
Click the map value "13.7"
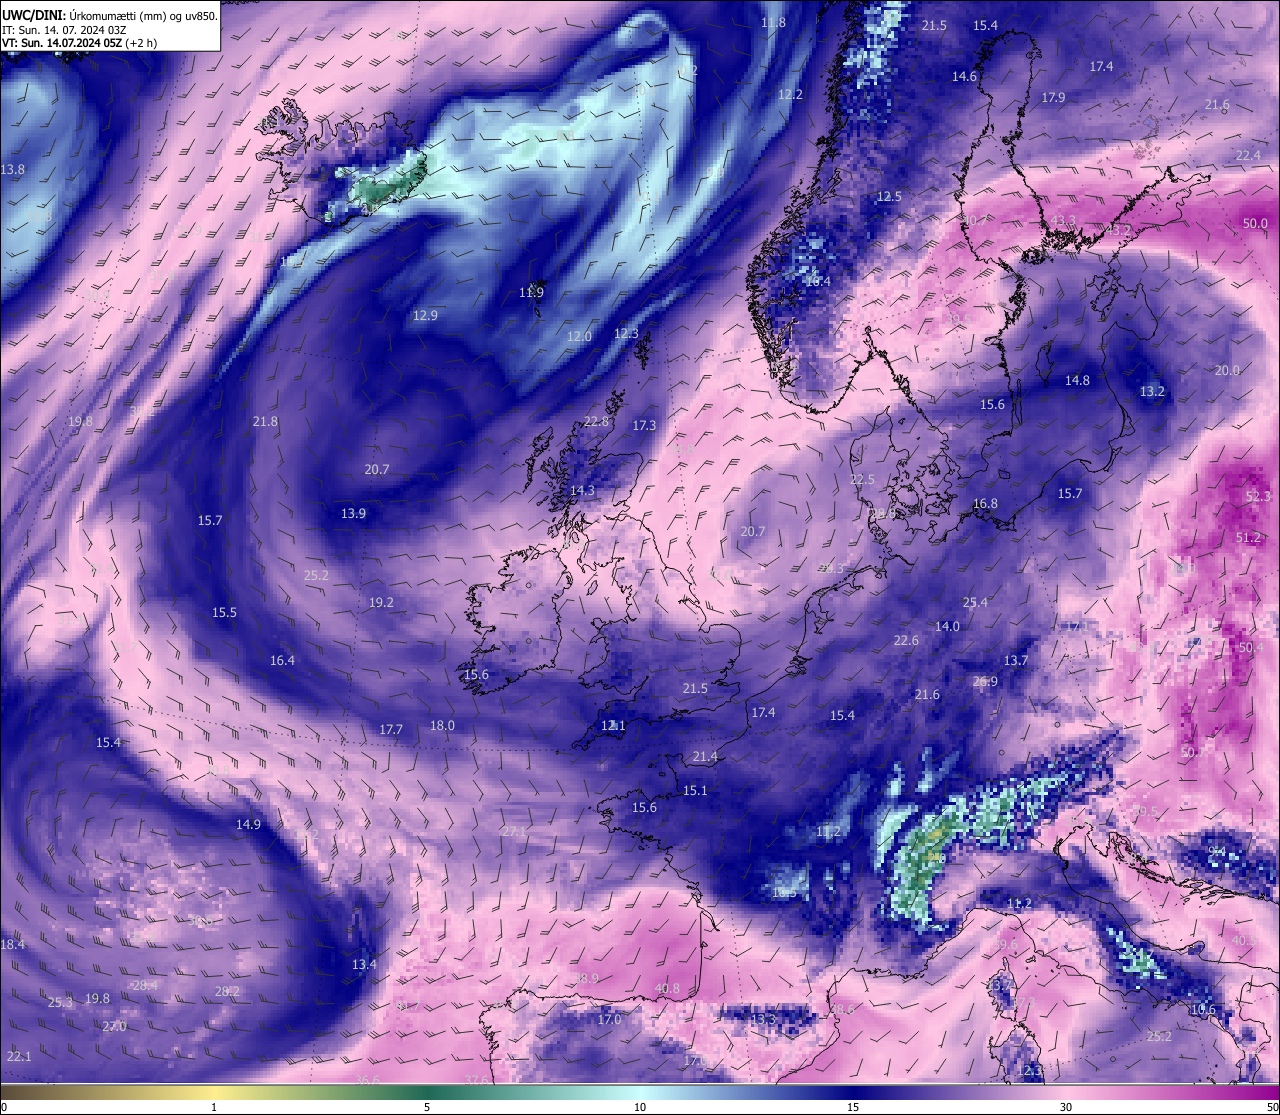pos(1015,661)
